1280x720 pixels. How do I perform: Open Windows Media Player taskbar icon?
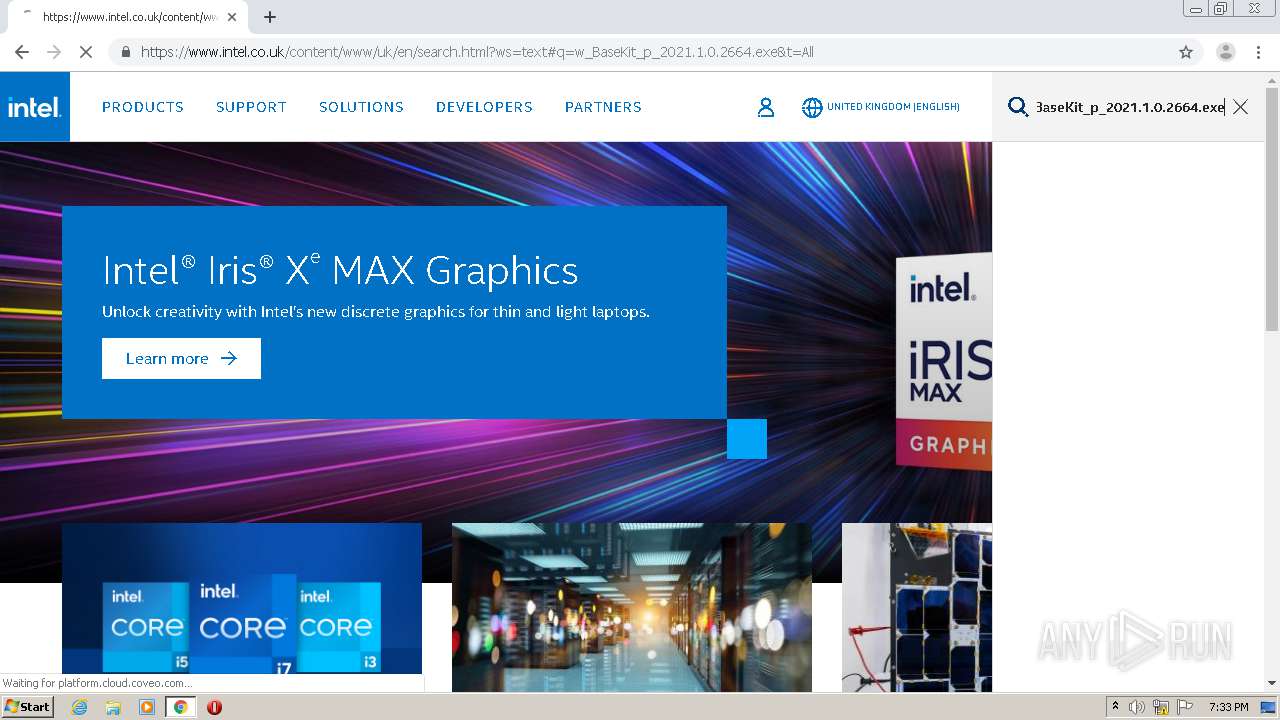click(147, 707)
